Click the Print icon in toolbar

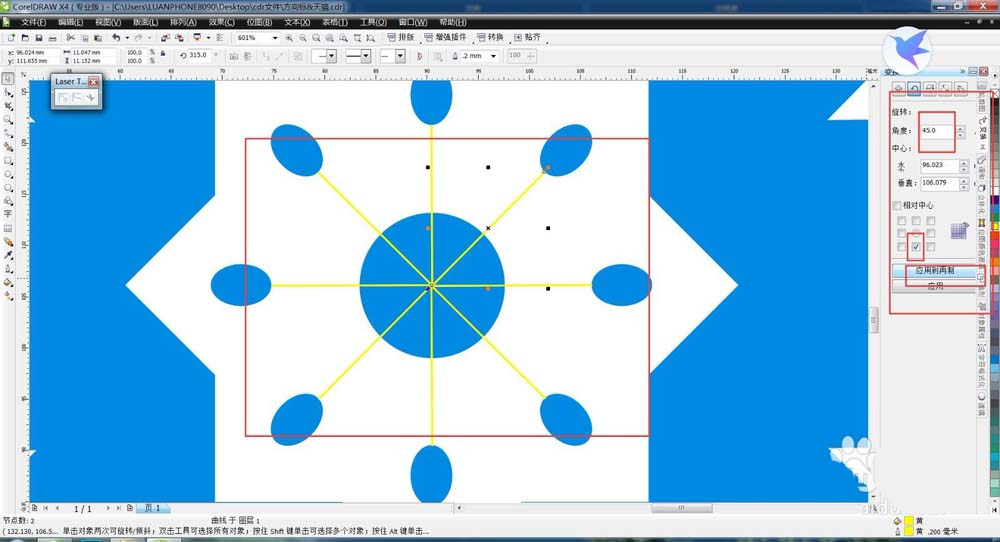[52, 38]
